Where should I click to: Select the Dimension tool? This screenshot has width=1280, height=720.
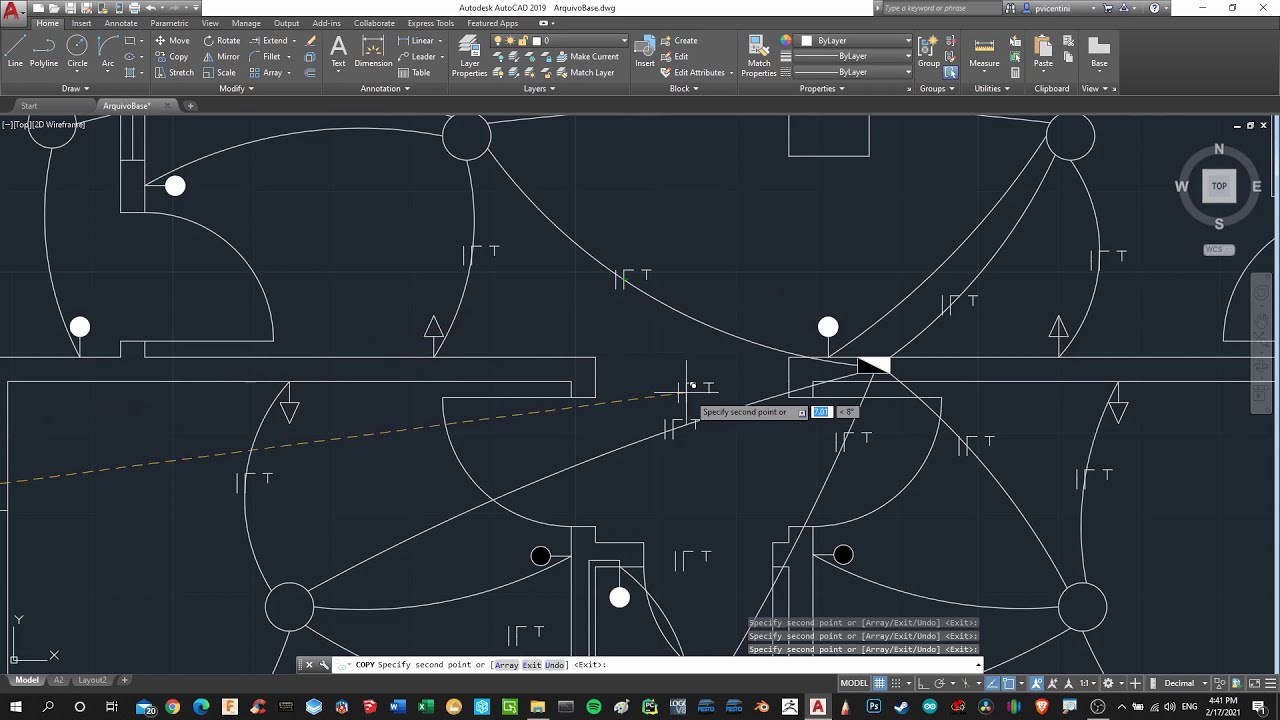373,52
